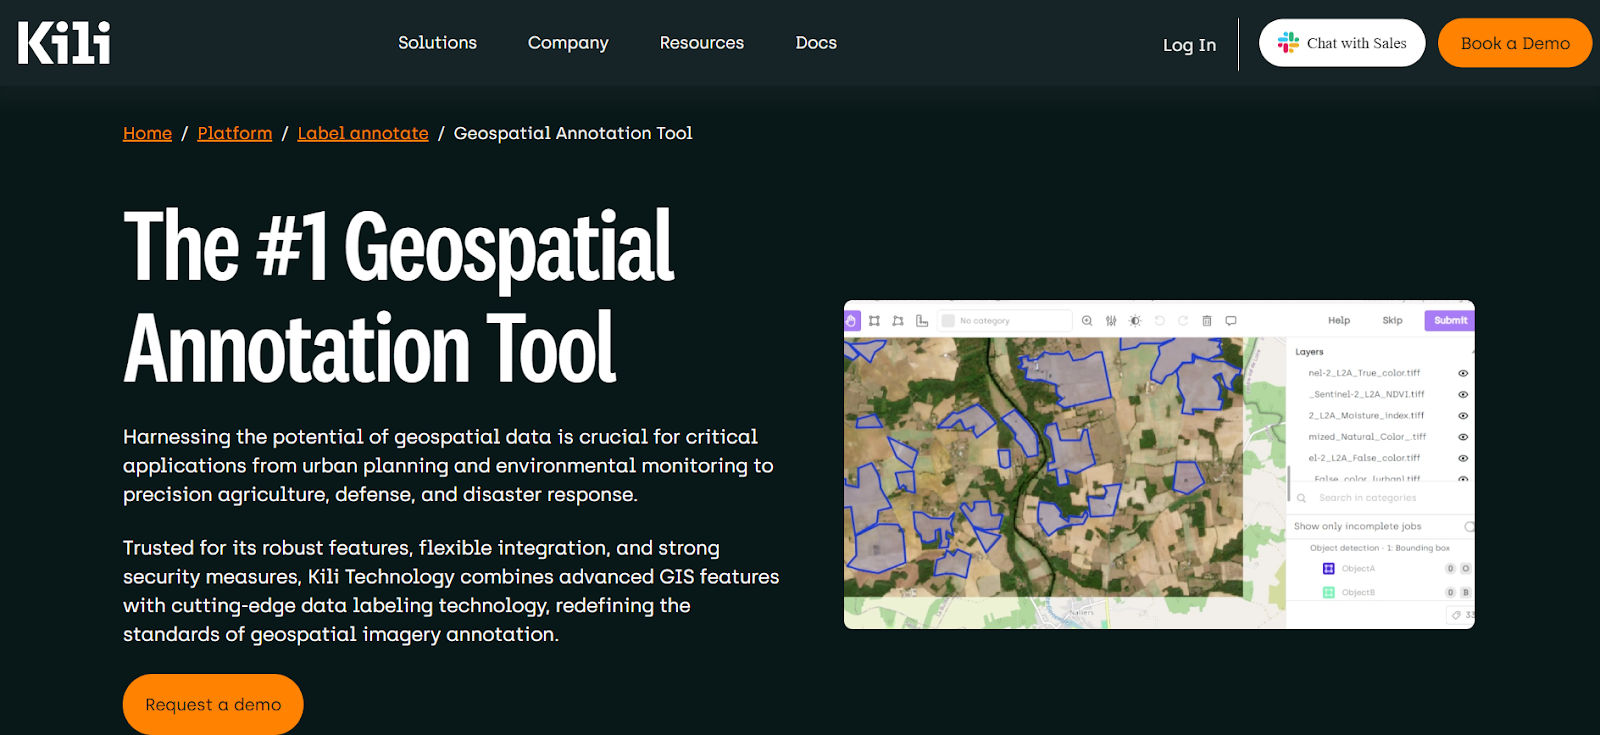Click the Request a demo button
The image size is (1600, 735).
click(213, 705)
